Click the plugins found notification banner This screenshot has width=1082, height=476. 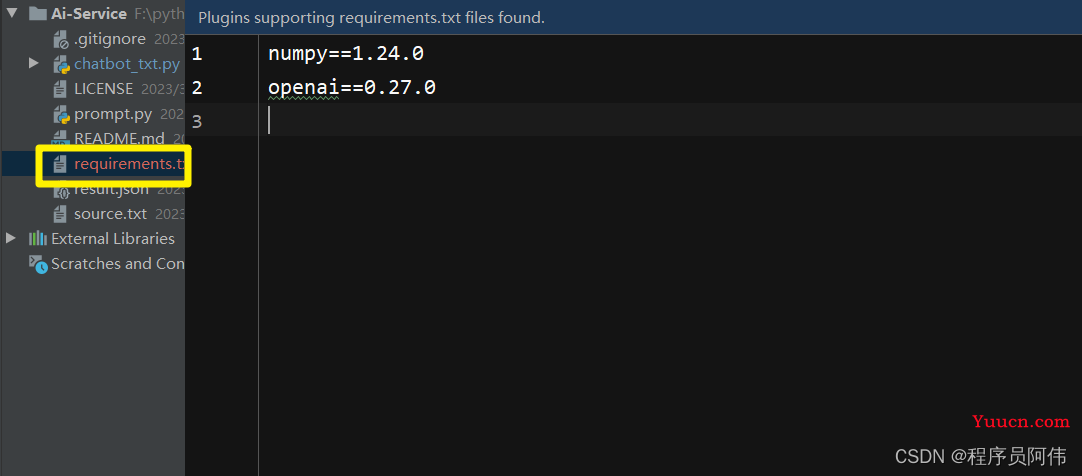click(633, 17)
